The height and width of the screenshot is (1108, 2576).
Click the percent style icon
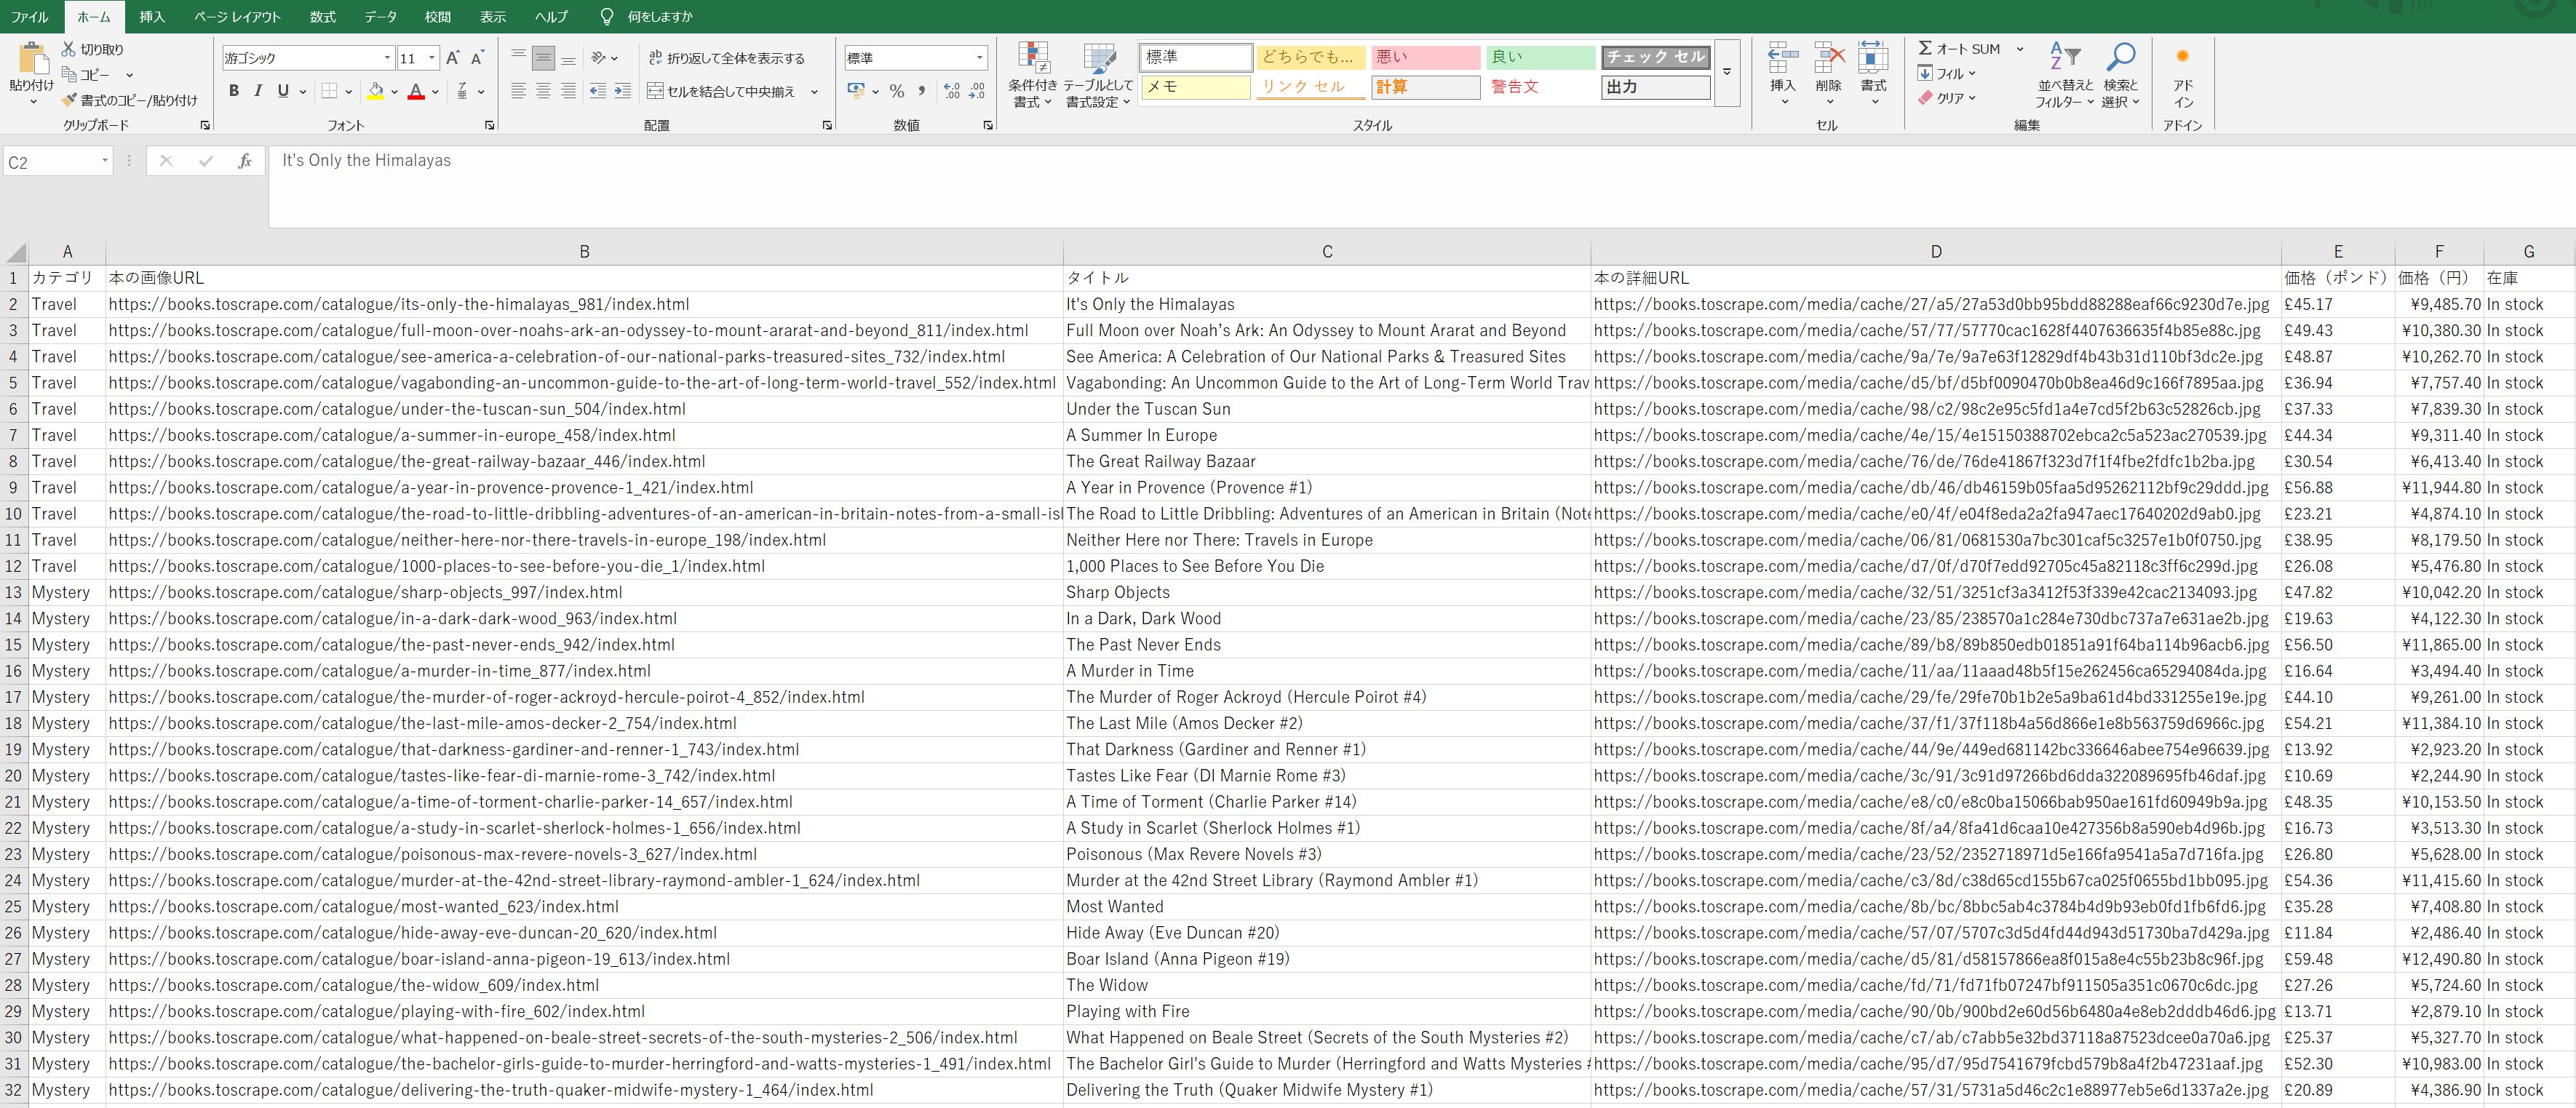[897, 91]
